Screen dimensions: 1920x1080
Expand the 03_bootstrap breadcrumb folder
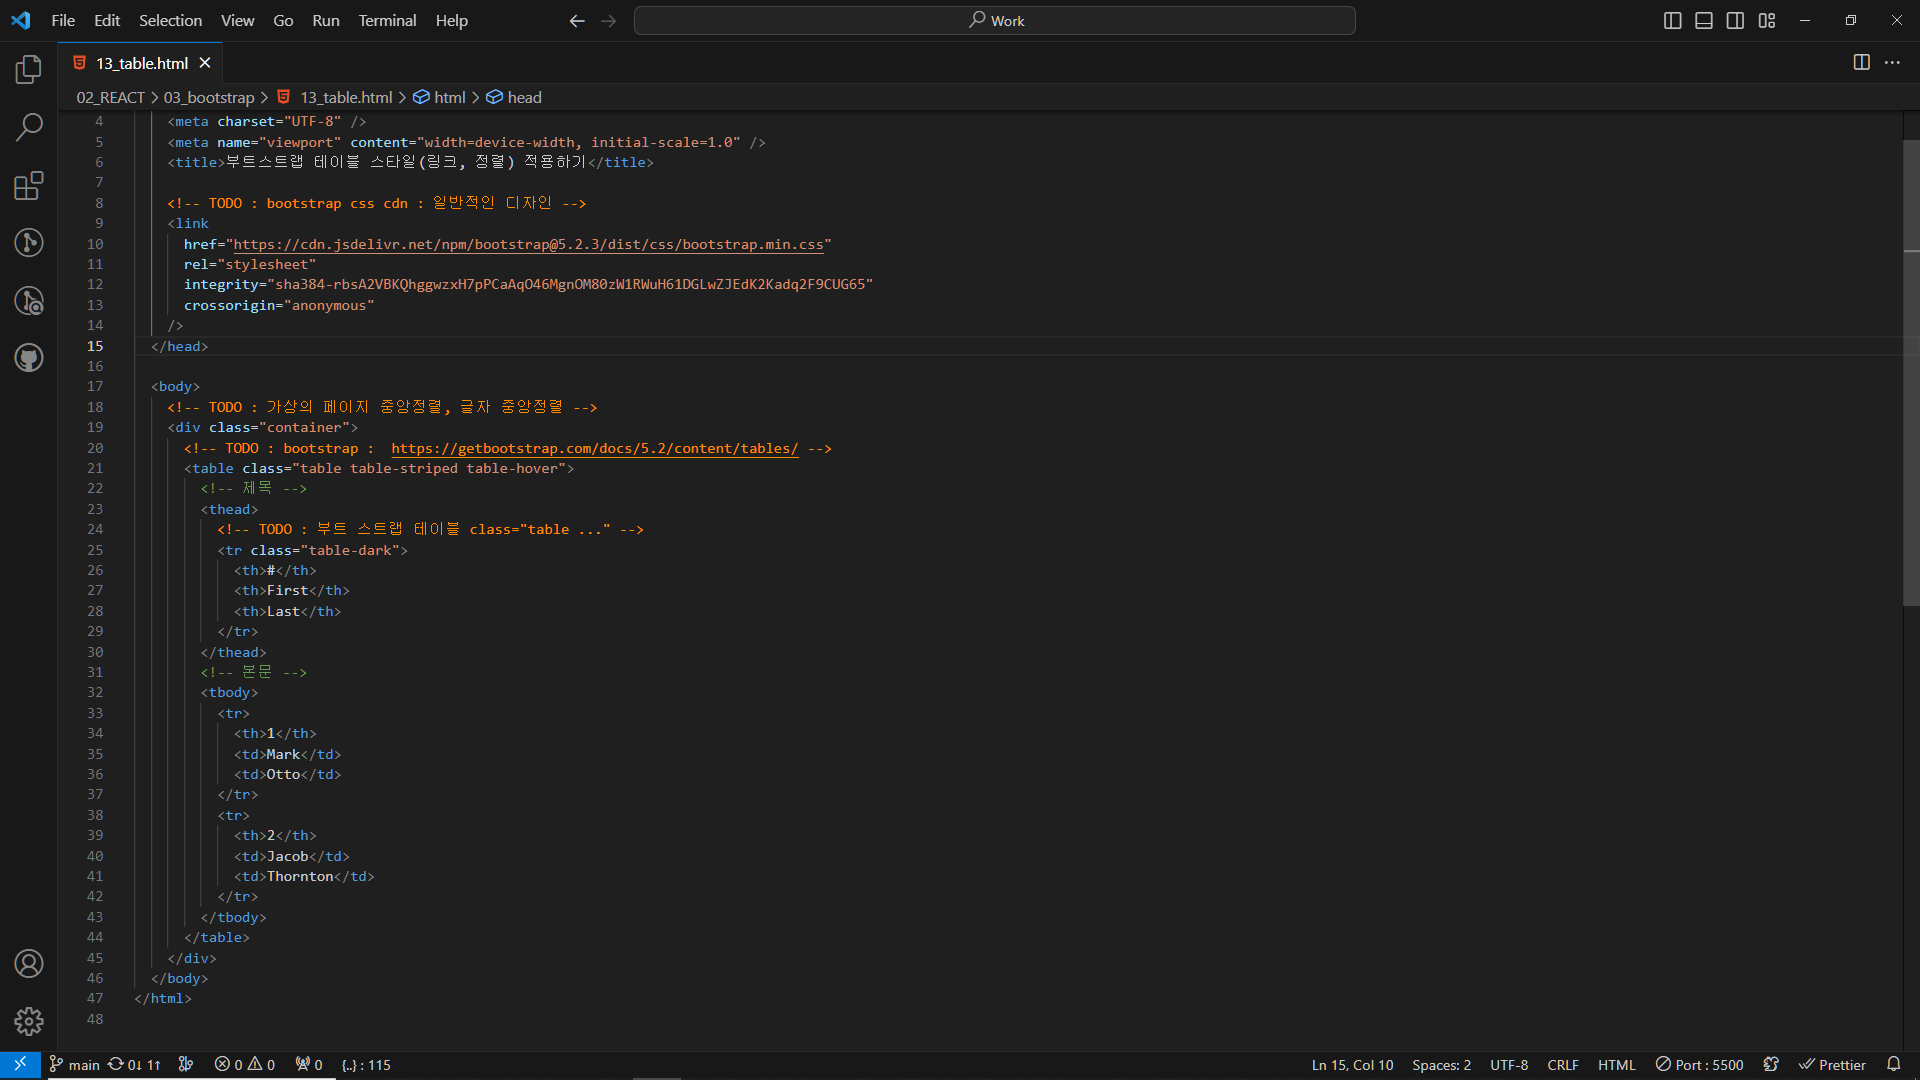(x=209, y=97)
